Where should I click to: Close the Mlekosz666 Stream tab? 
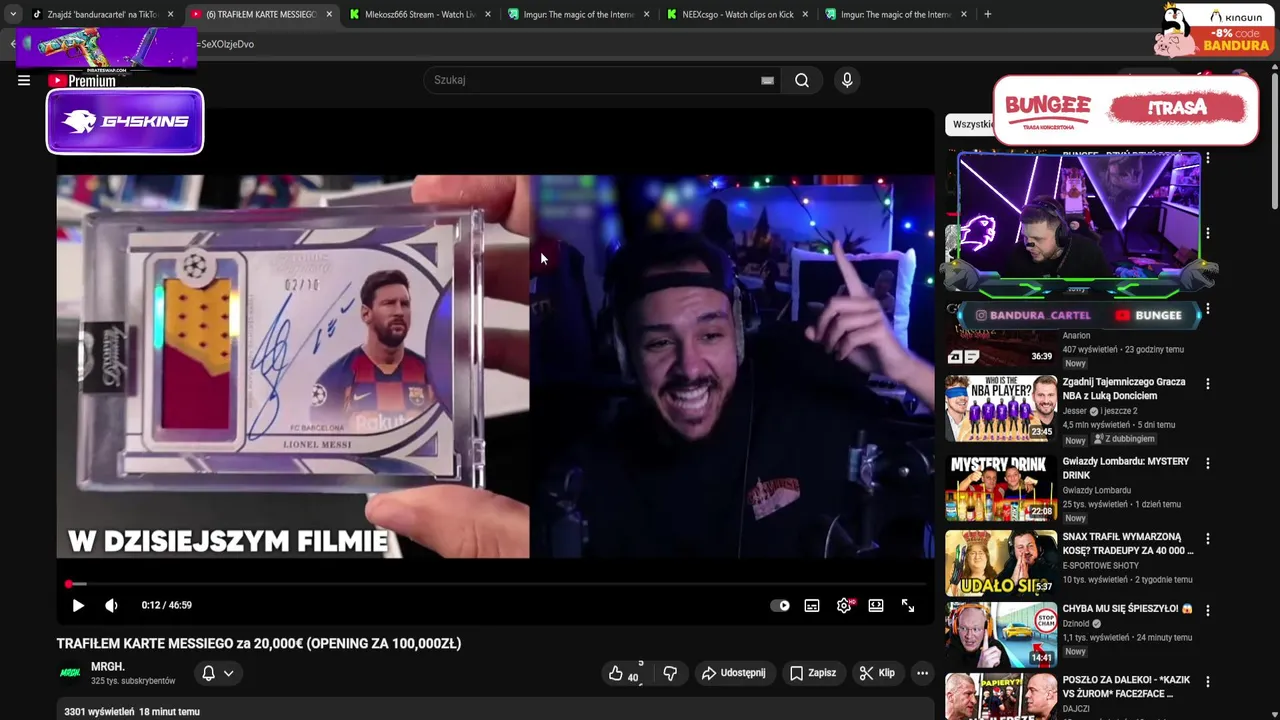(487, 15)
